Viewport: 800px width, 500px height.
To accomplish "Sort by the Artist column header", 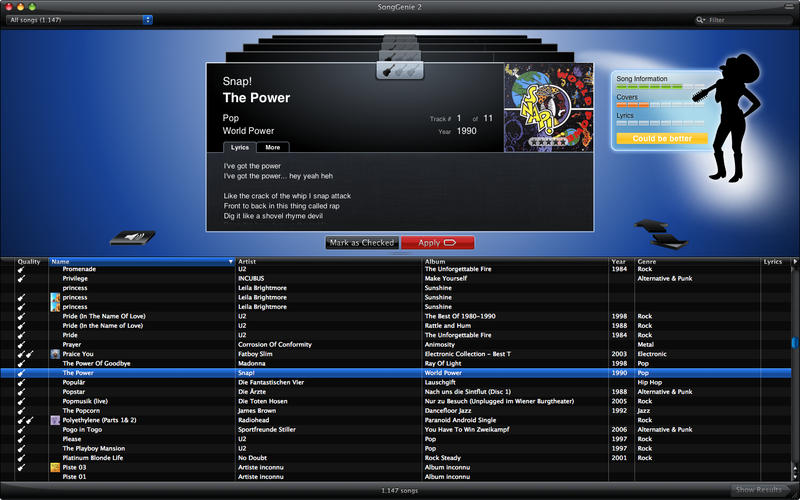I will 329,262.
